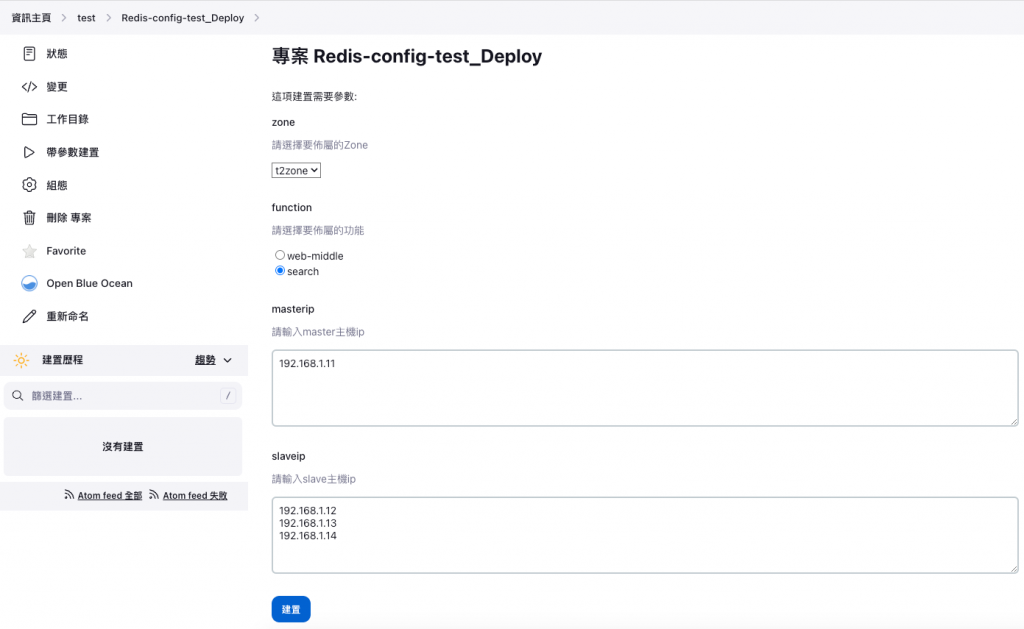This screenshot has height=629, width=1024.
Task: Click the Favorite sidebar label
Action: click(66, 251)
